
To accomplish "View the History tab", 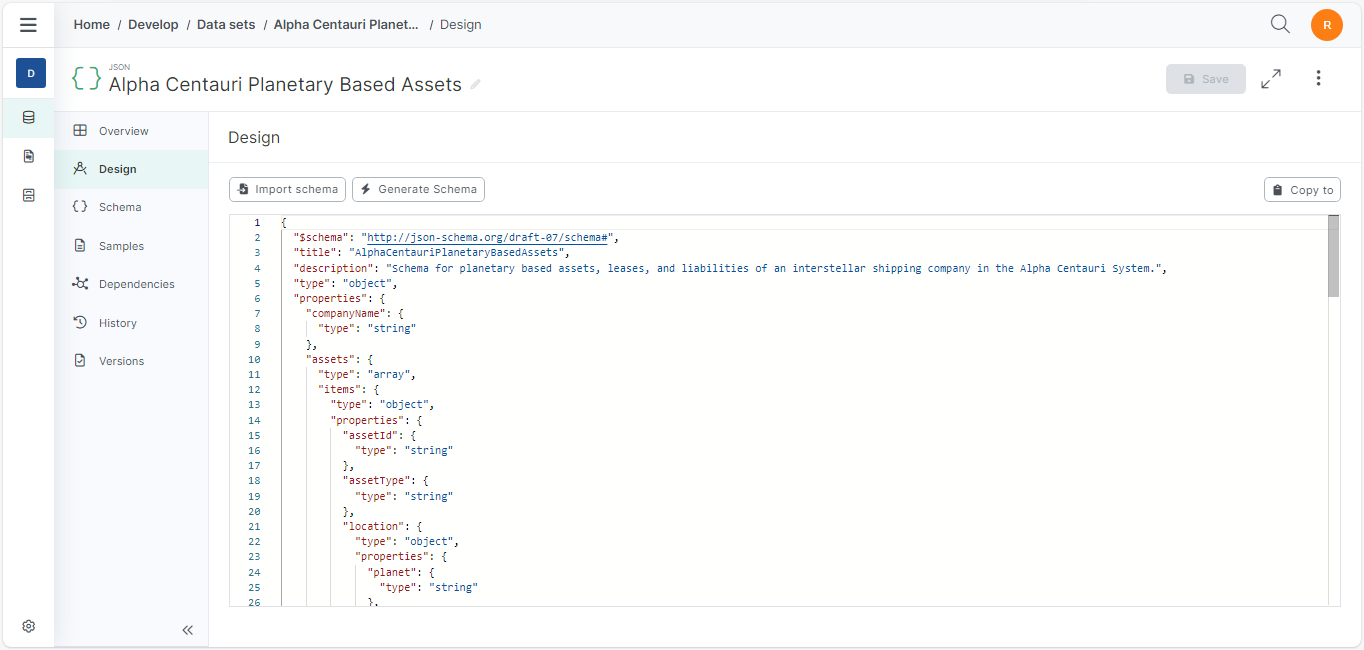I will point(131,323).
